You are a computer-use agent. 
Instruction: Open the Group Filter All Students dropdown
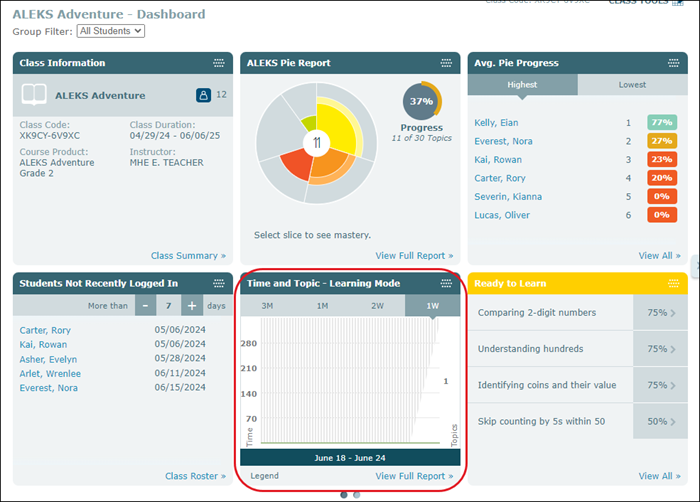[x=110, y=31]
